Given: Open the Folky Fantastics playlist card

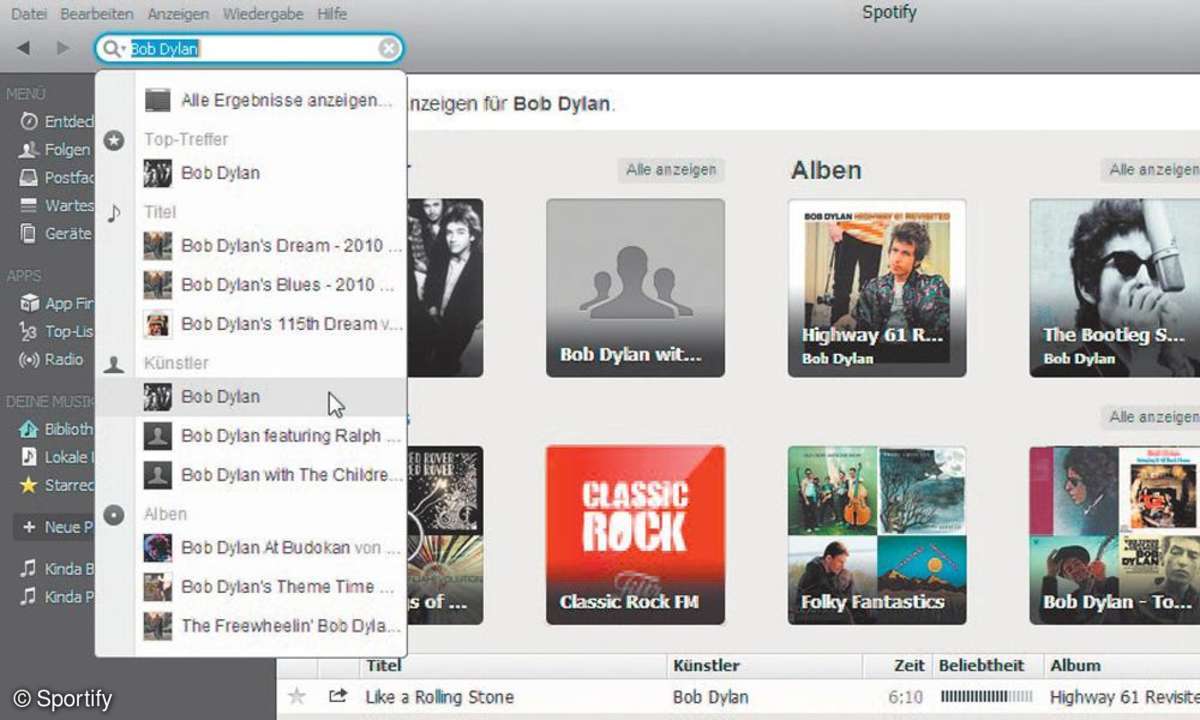Looking at the screenshot, I should (x=877, y=535).
